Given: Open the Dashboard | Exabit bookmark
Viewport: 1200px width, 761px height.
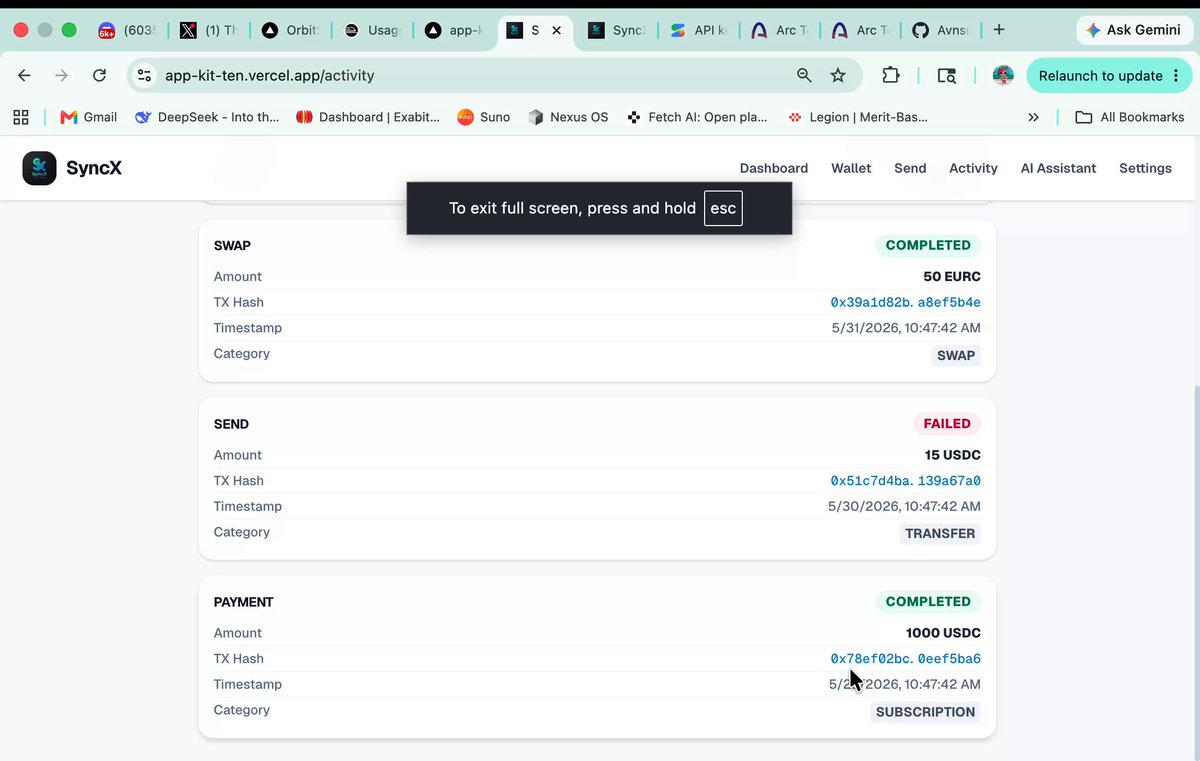Looking at the screenshot, I should point(368,117).
